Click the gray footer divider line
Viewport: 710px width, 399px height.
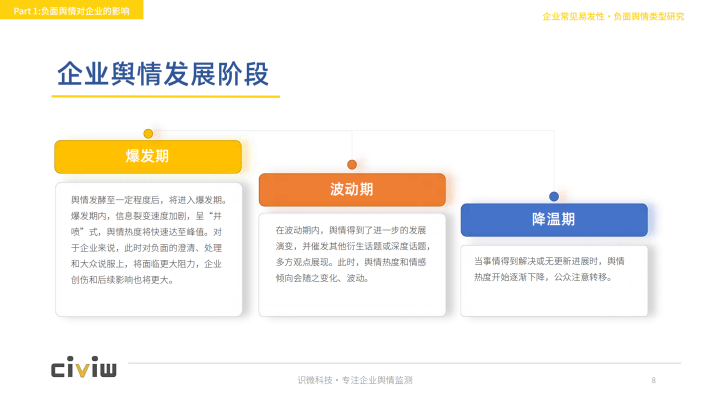(404, 363)
